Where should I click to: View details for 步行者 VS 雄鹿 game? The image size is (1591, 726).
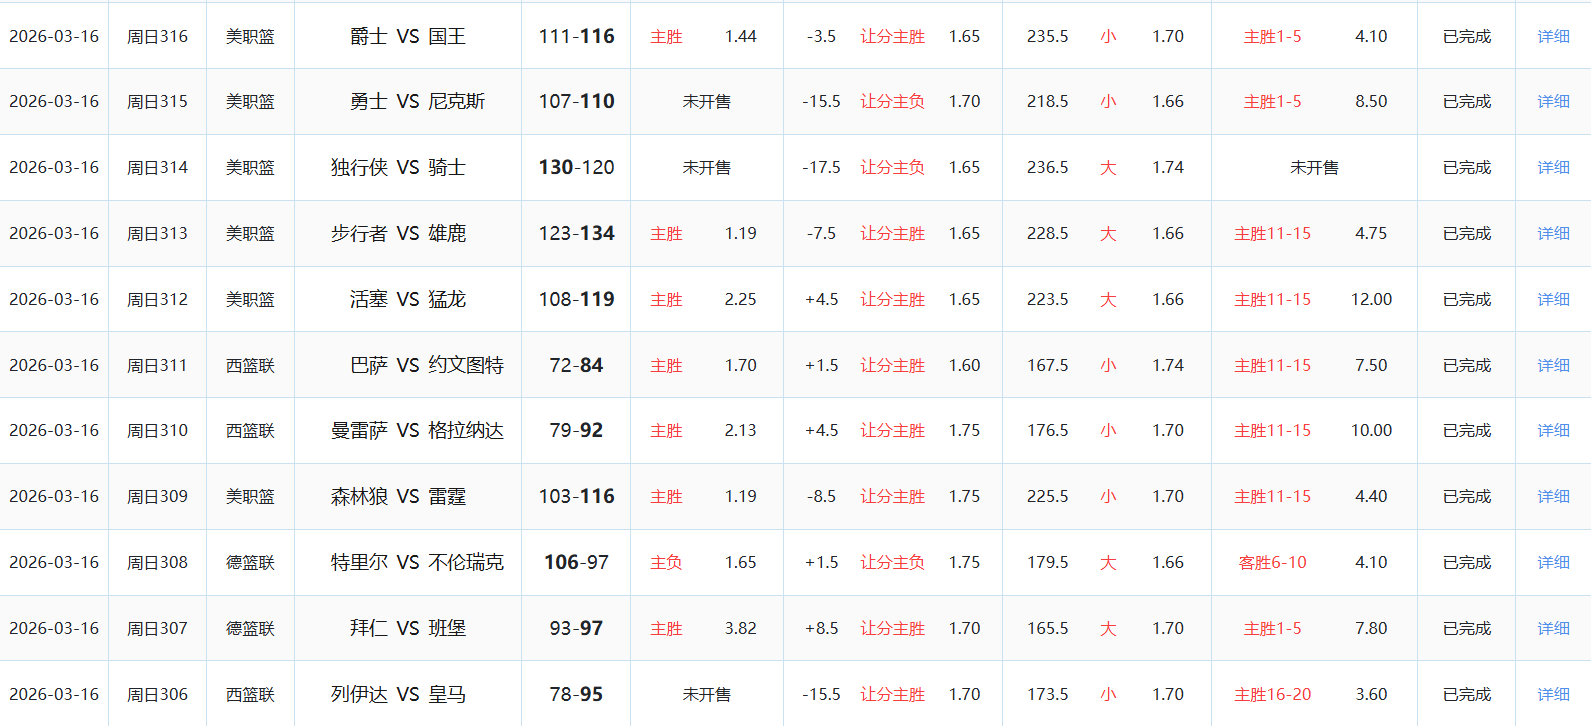[x=1553, y=233]
